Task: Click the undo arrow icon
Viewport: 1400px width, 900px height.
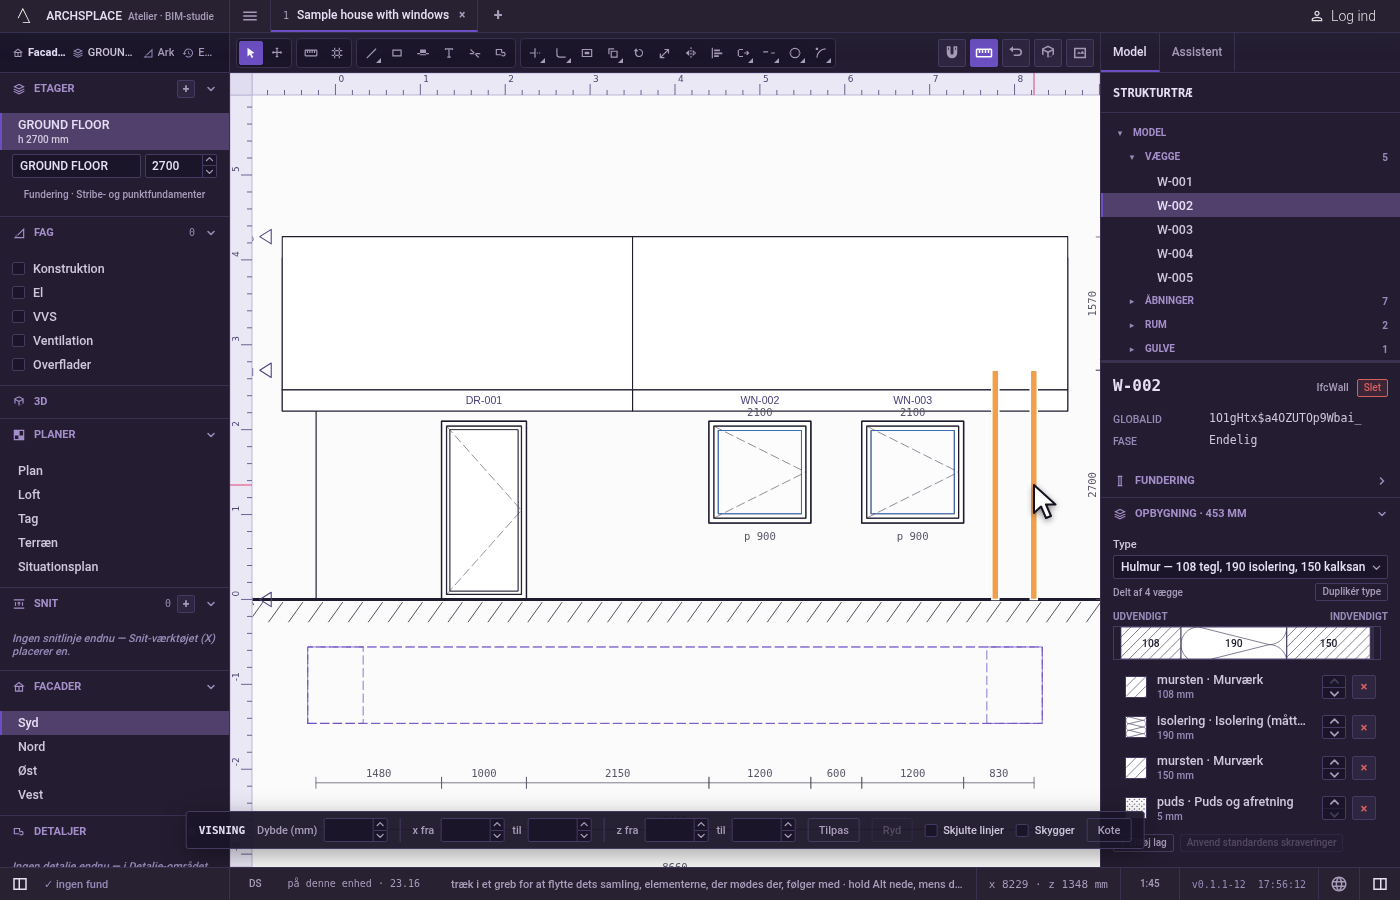Action: [1016, 53]
